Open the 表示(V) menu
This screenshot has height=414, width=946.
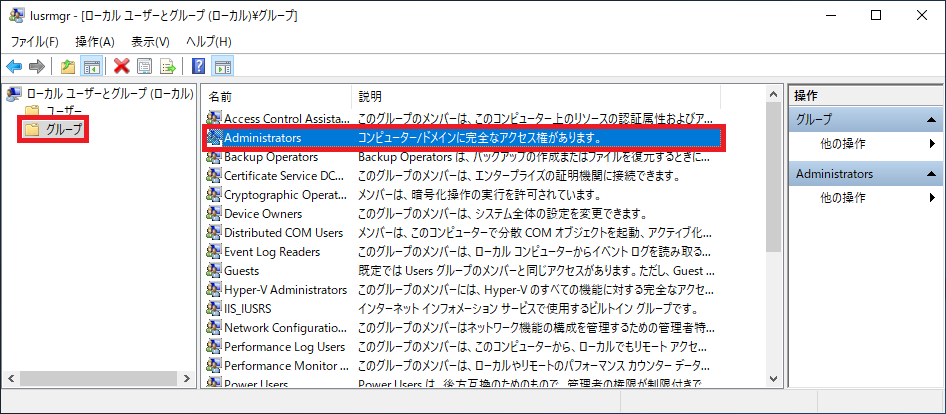tap(150, 42)
